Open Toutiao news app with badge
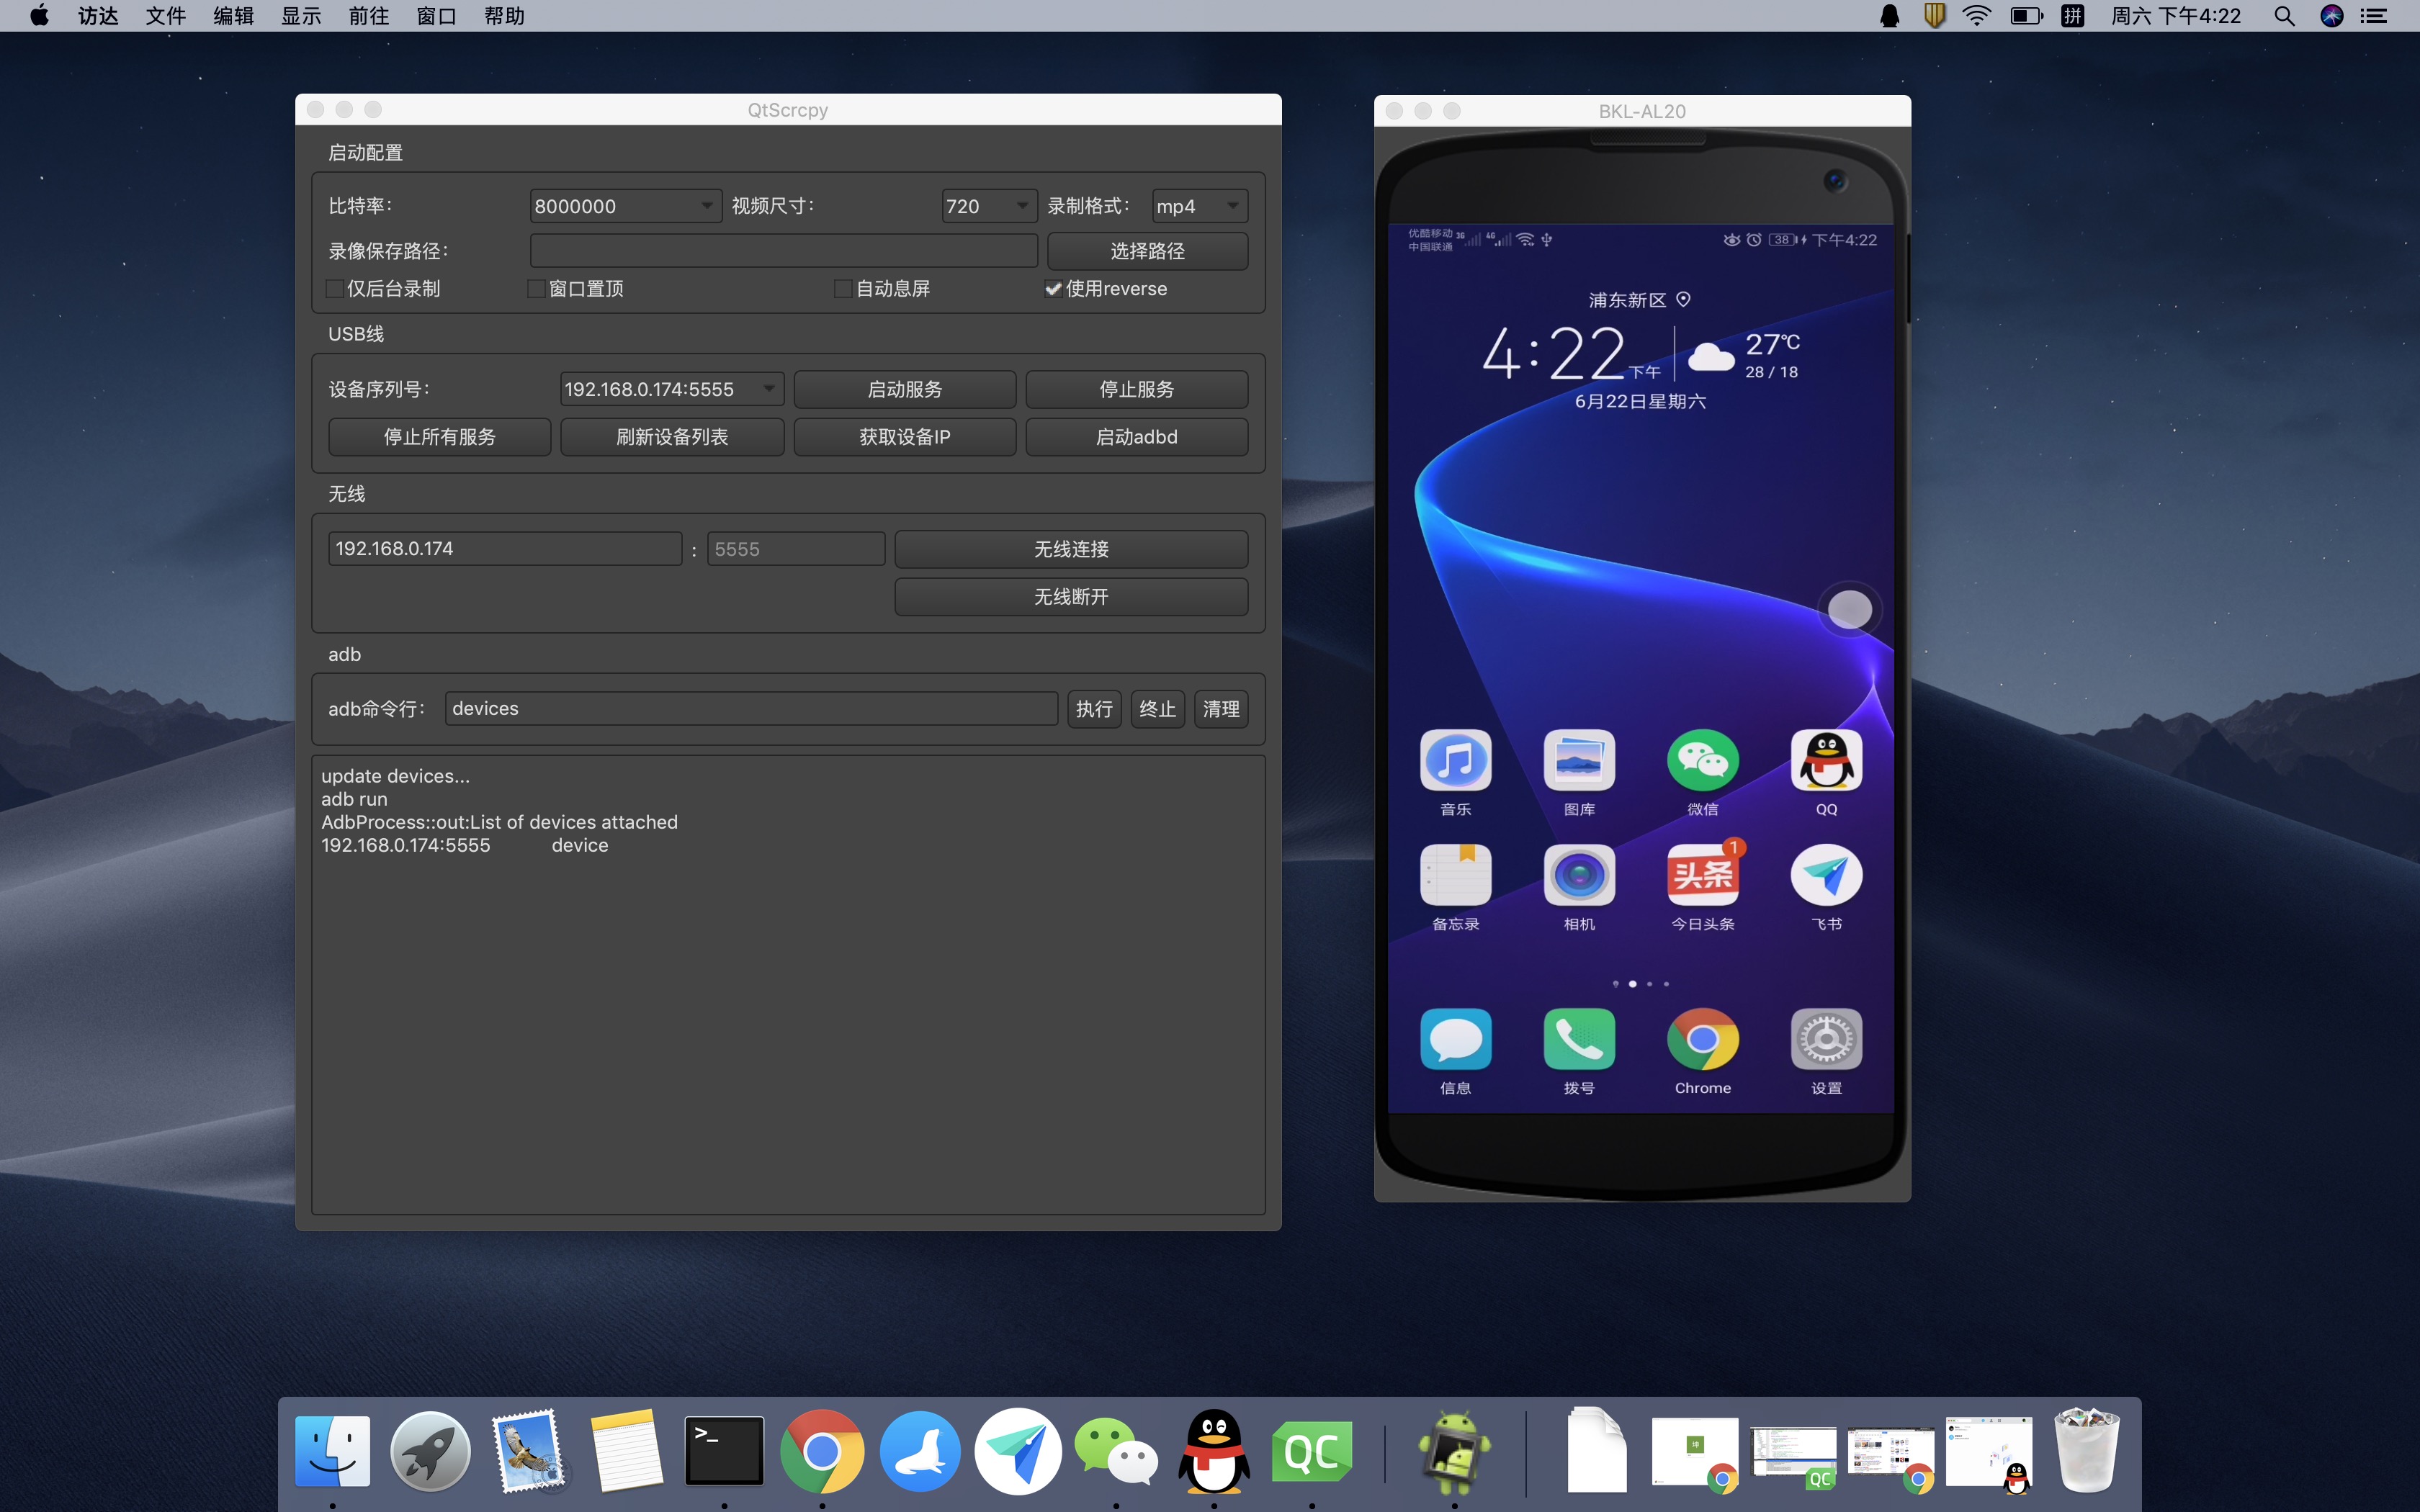The width and height of the screenshot is (2420, 1512). tap(1702, 876)
